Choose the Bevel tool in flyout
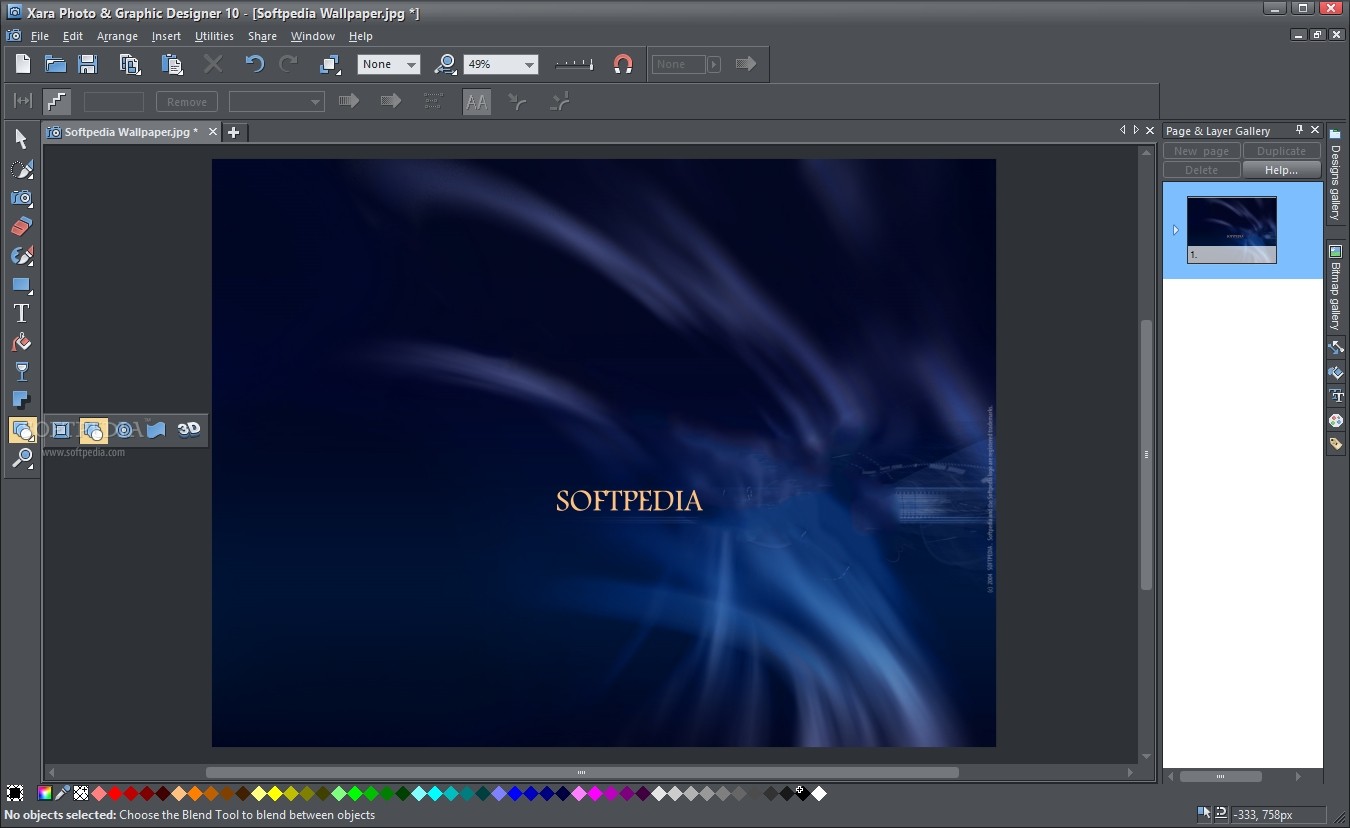This screenshot has height=828, width=1350. [x=61, y=430]
